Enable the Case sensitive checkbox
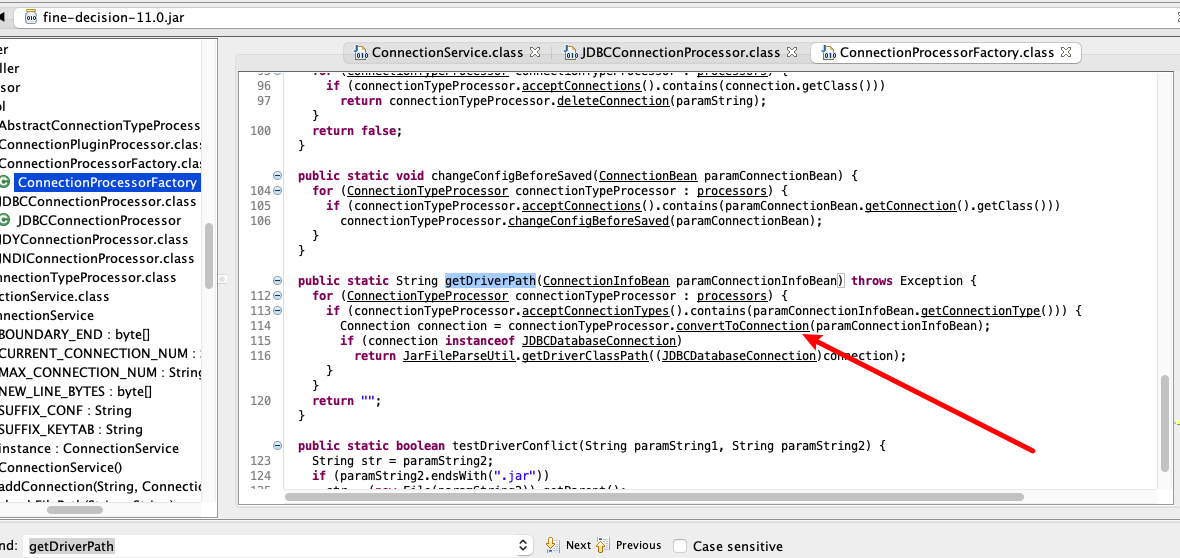Viewport: 1180px width, 558px height. (x=680, y=546)
